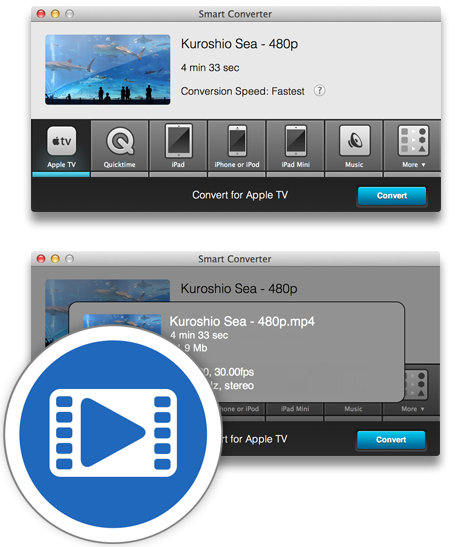Click 'Smart Converter' title of top window

[x=235, y=14]
